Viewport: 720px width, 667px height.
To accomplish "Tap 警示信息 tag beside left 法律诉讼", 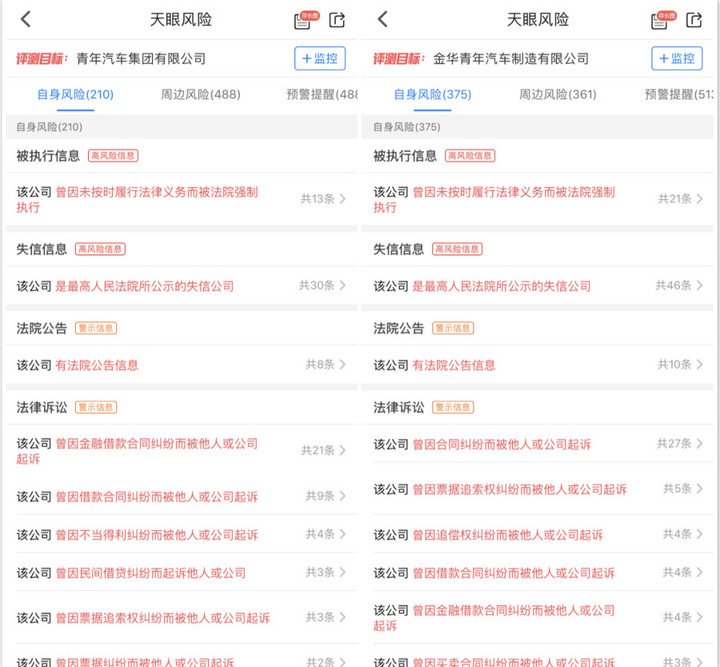I will [x=96, y=407].
